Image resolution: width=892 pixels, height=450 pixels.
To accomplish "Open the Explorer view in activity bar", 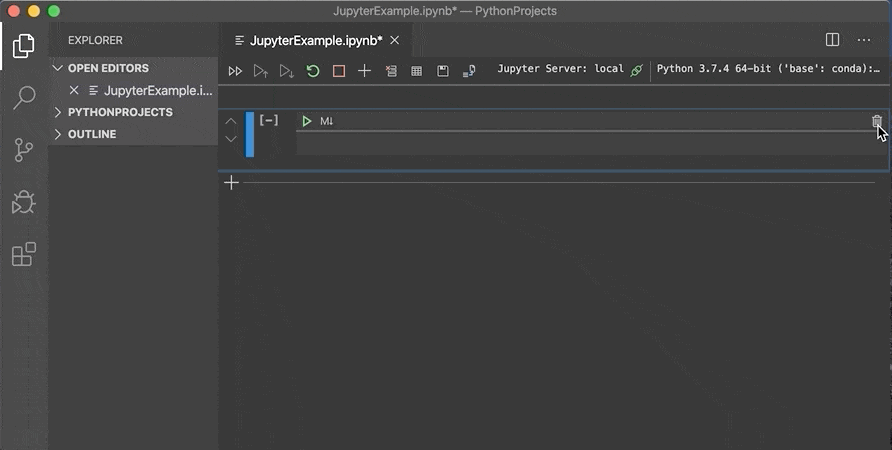I will (23, 46).
